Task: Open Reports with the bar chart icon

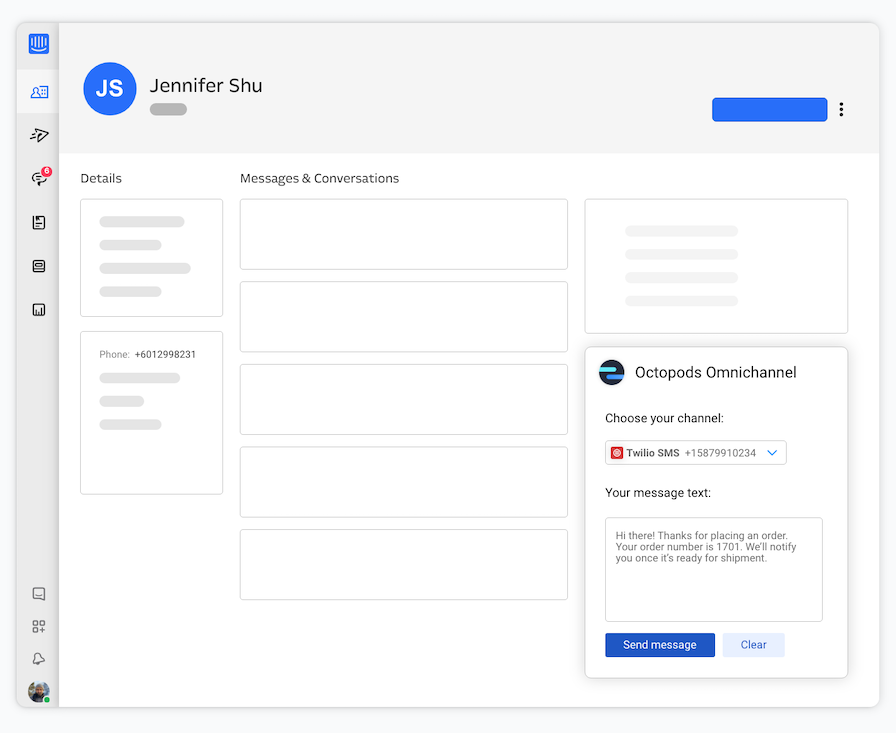Action: (x=38, y=309)
